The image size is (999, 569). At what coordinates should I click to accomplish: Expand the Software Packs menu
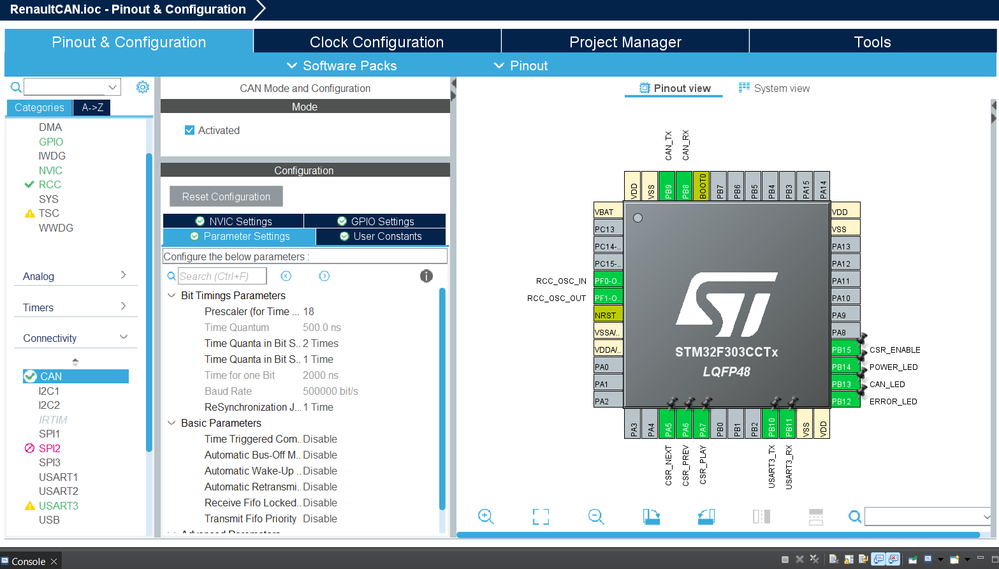341,66
